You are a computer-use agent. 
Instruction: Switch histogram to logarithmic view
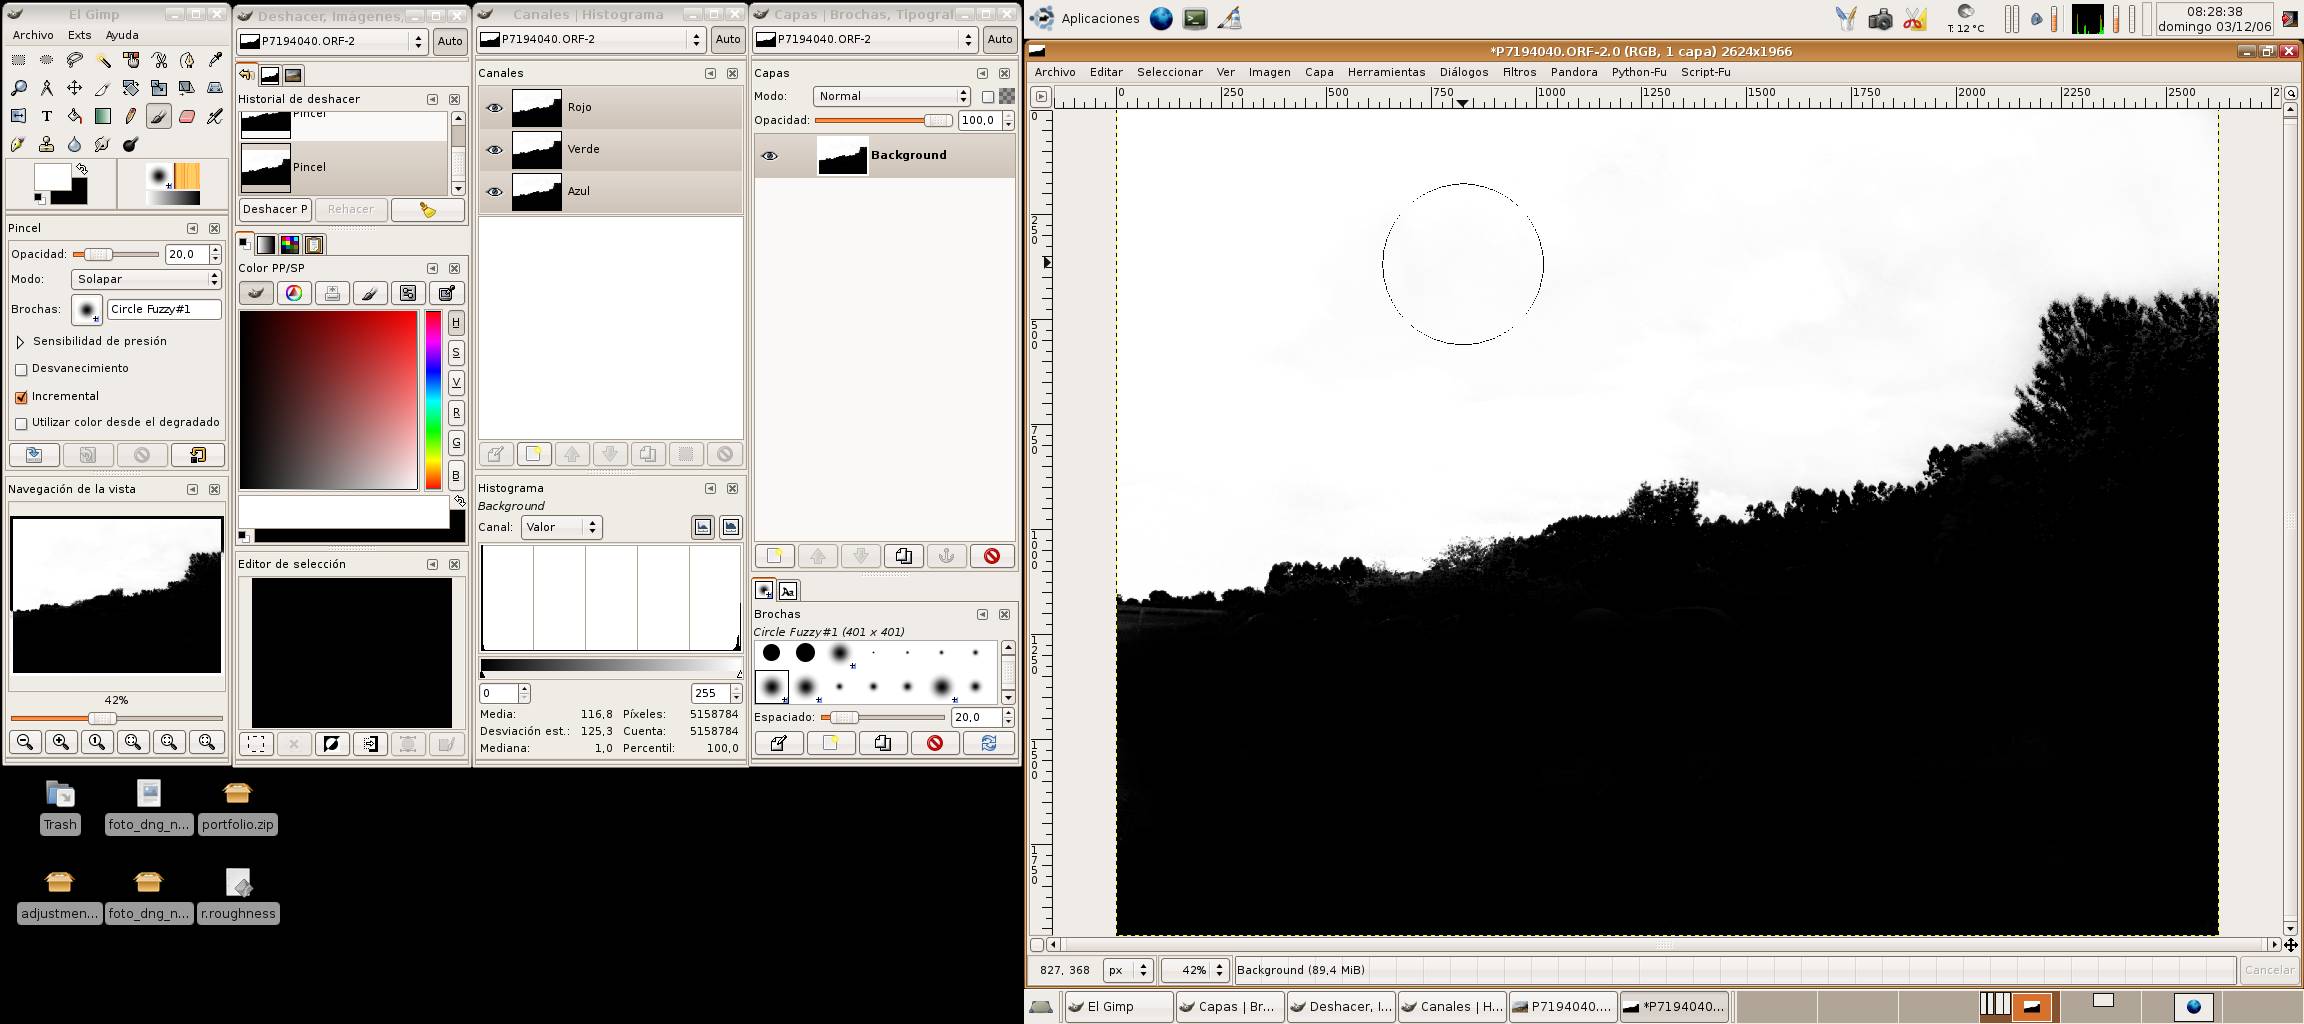(x=730, y=527)
